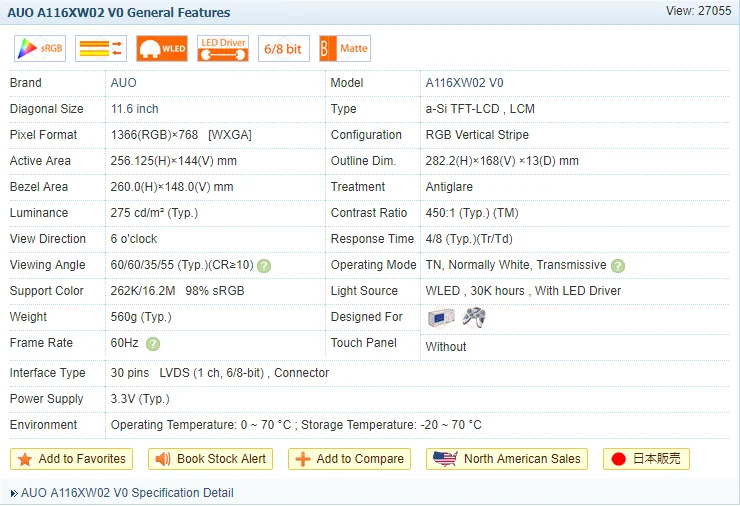Add panel to Compare list
The height and width of the screenshot is (506, 740).
[349, 459]
